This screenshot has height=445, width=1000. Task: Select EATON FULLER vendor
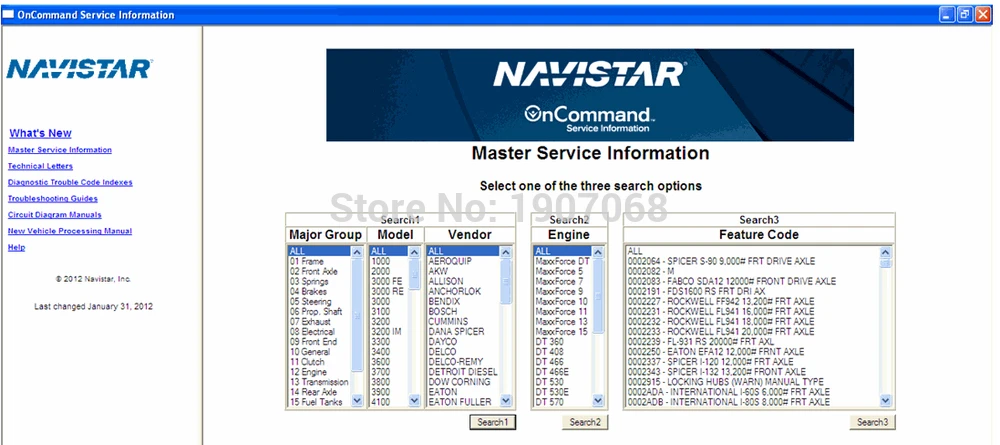[463, 402]
